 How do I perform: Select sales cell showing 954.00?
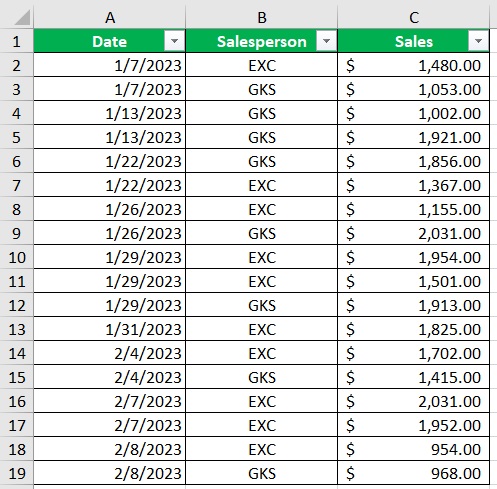click(x=414, y=449)
